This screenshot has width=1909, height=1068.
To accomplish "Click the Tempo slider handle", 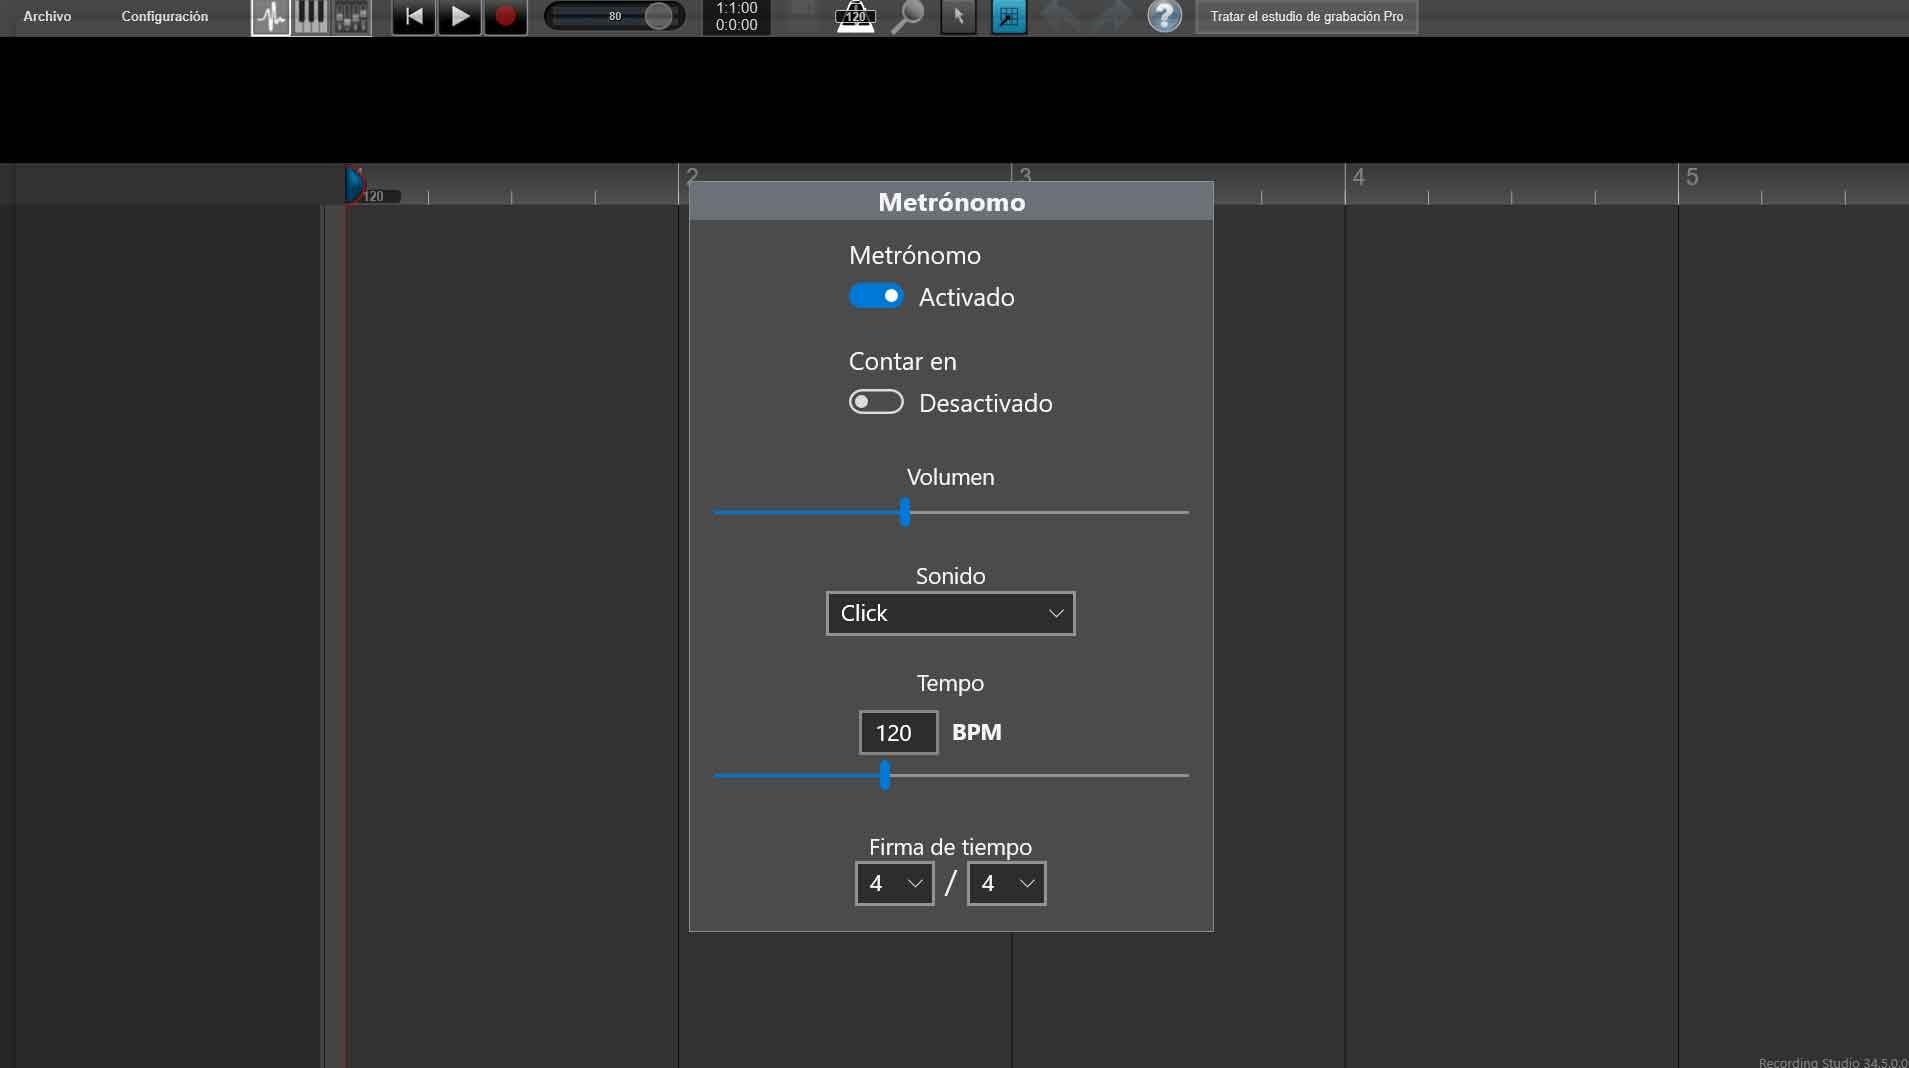I will point(885,775).
